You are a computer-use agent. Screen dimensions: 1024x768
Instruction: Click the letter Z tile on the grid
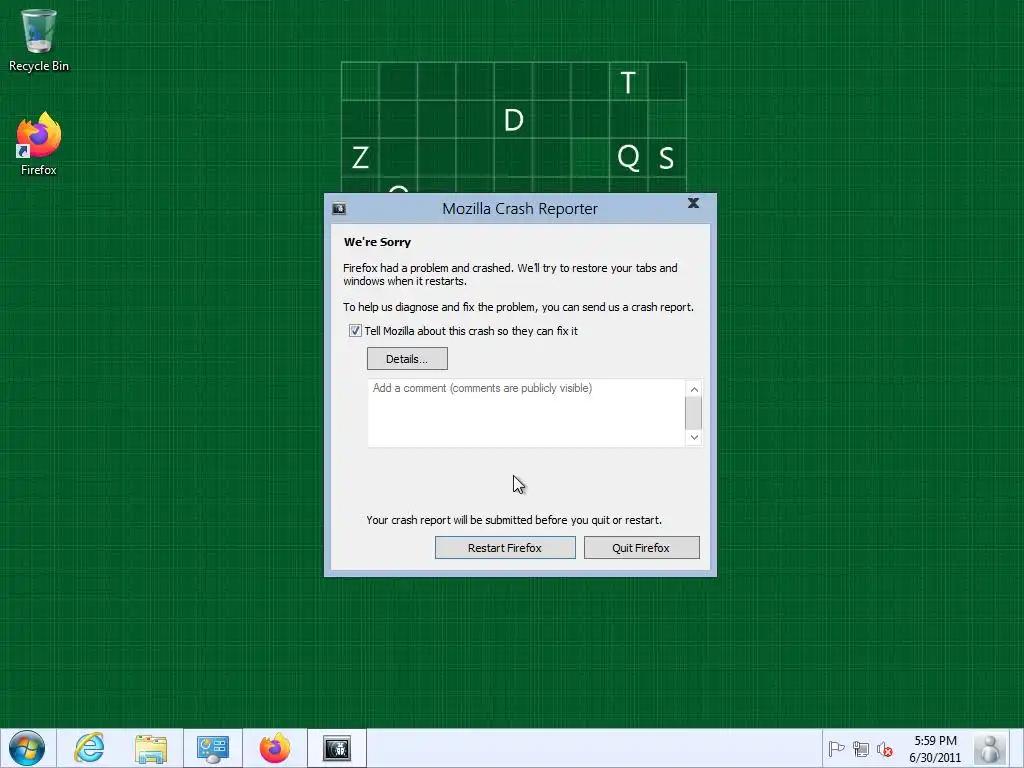point(360,157)
